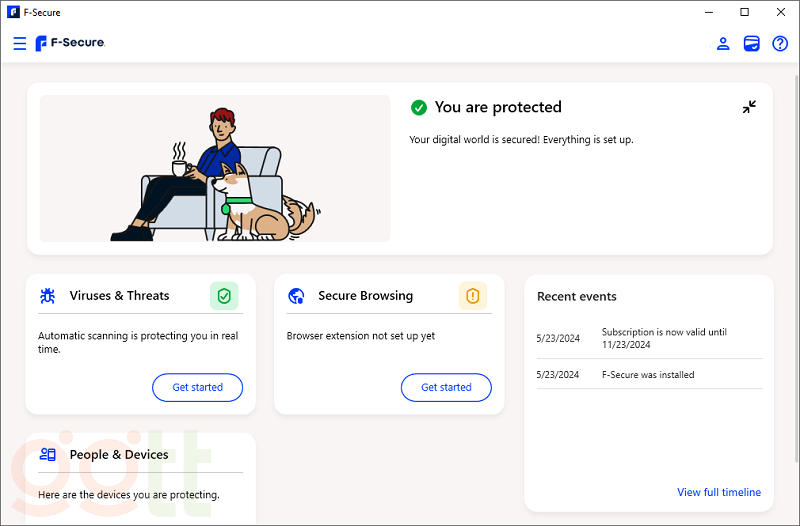Click the man with dog illustration
Viewport: 800px width, 526px height.
click(x=214, y=170)
